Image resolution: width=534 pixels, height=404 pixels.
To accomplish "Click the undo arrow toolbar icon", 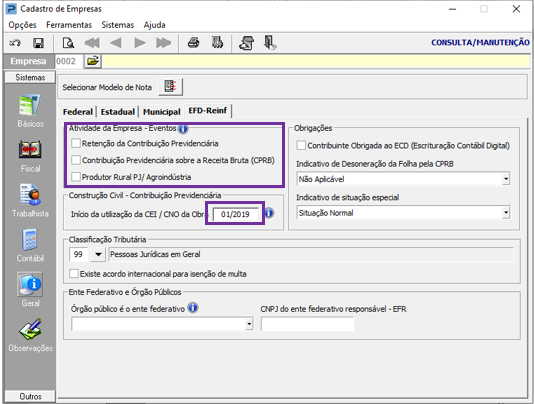I will point(15,43).
